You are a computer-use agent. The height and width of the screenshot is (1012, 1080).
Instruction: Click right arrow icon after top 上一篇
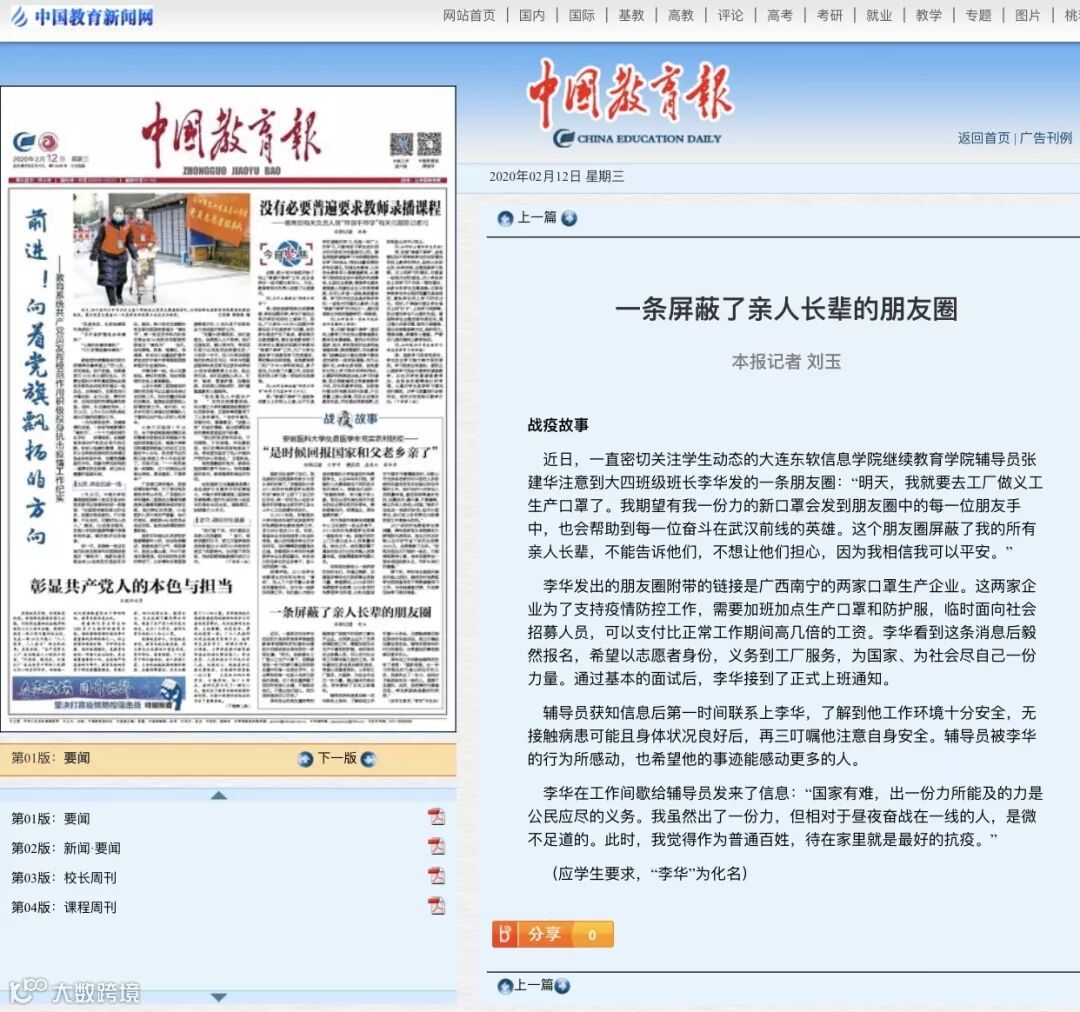[x=569, y=218]
